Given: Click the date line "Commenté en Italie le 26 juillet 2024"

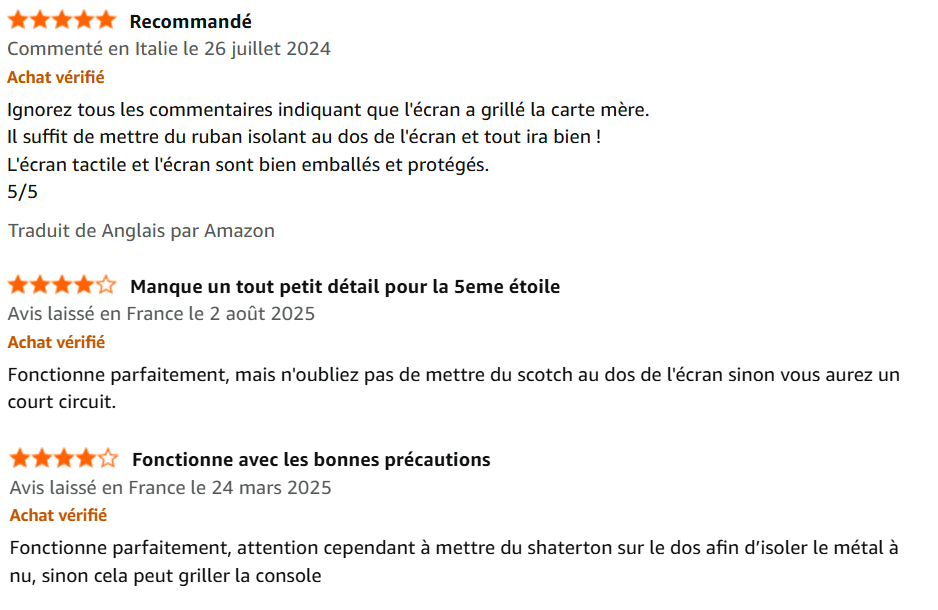Looking at the screenshot, I should point(169,48).
